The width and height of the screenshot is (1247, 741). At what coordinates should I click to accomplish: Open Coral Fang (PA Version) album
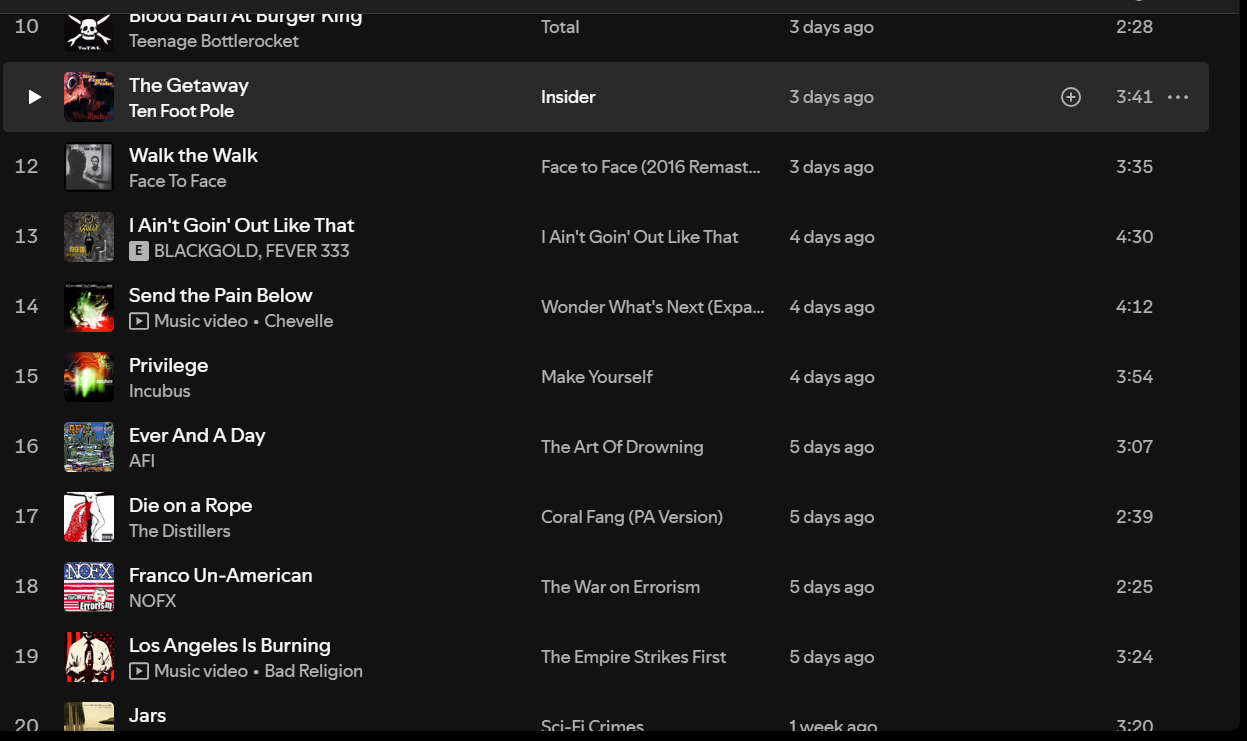point(631,517)
